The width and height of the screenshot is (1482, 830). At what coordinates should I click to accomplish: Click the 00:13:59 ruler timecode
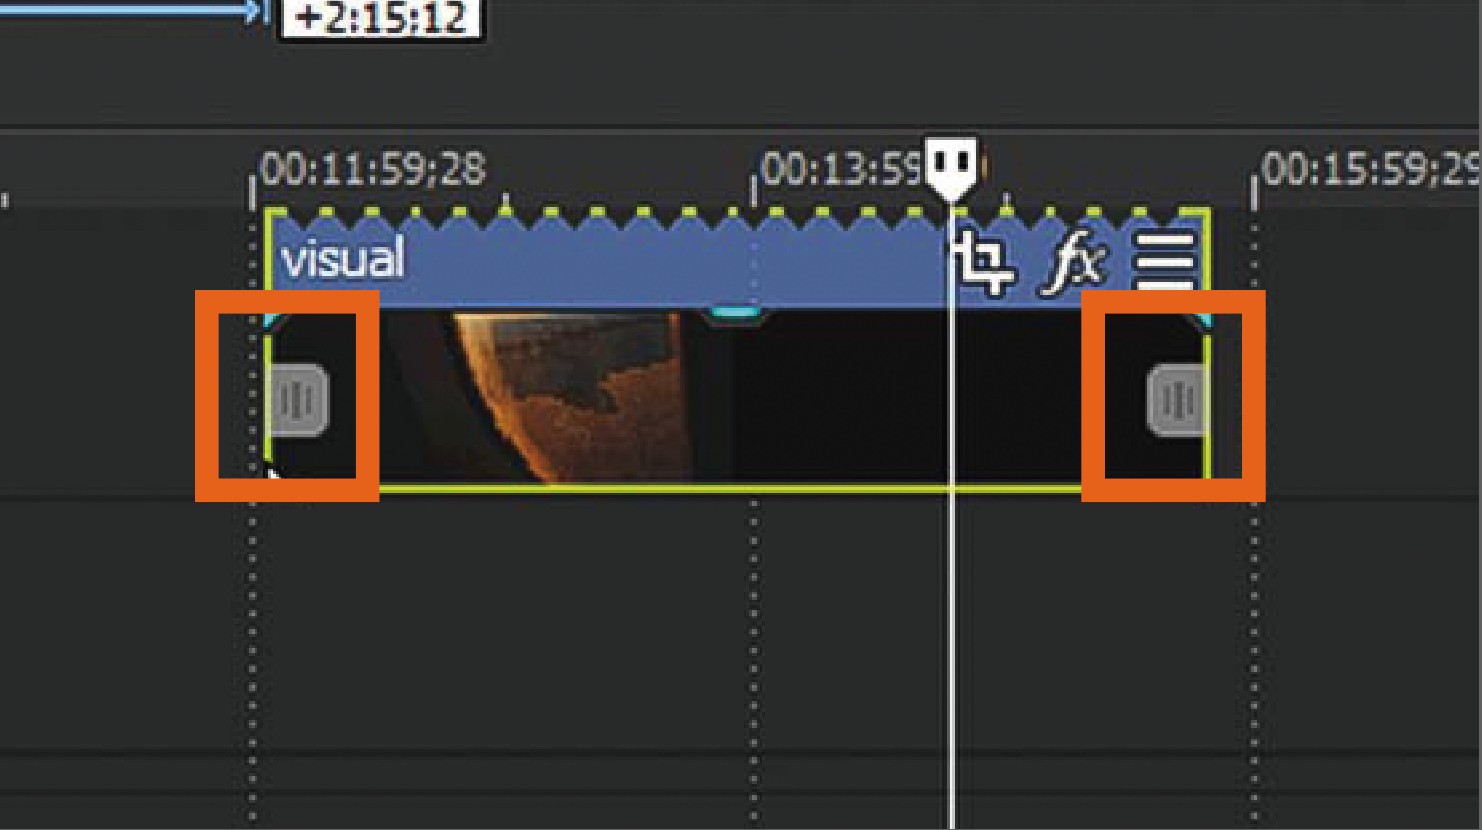pyautogui.click(x=841, y=170)
